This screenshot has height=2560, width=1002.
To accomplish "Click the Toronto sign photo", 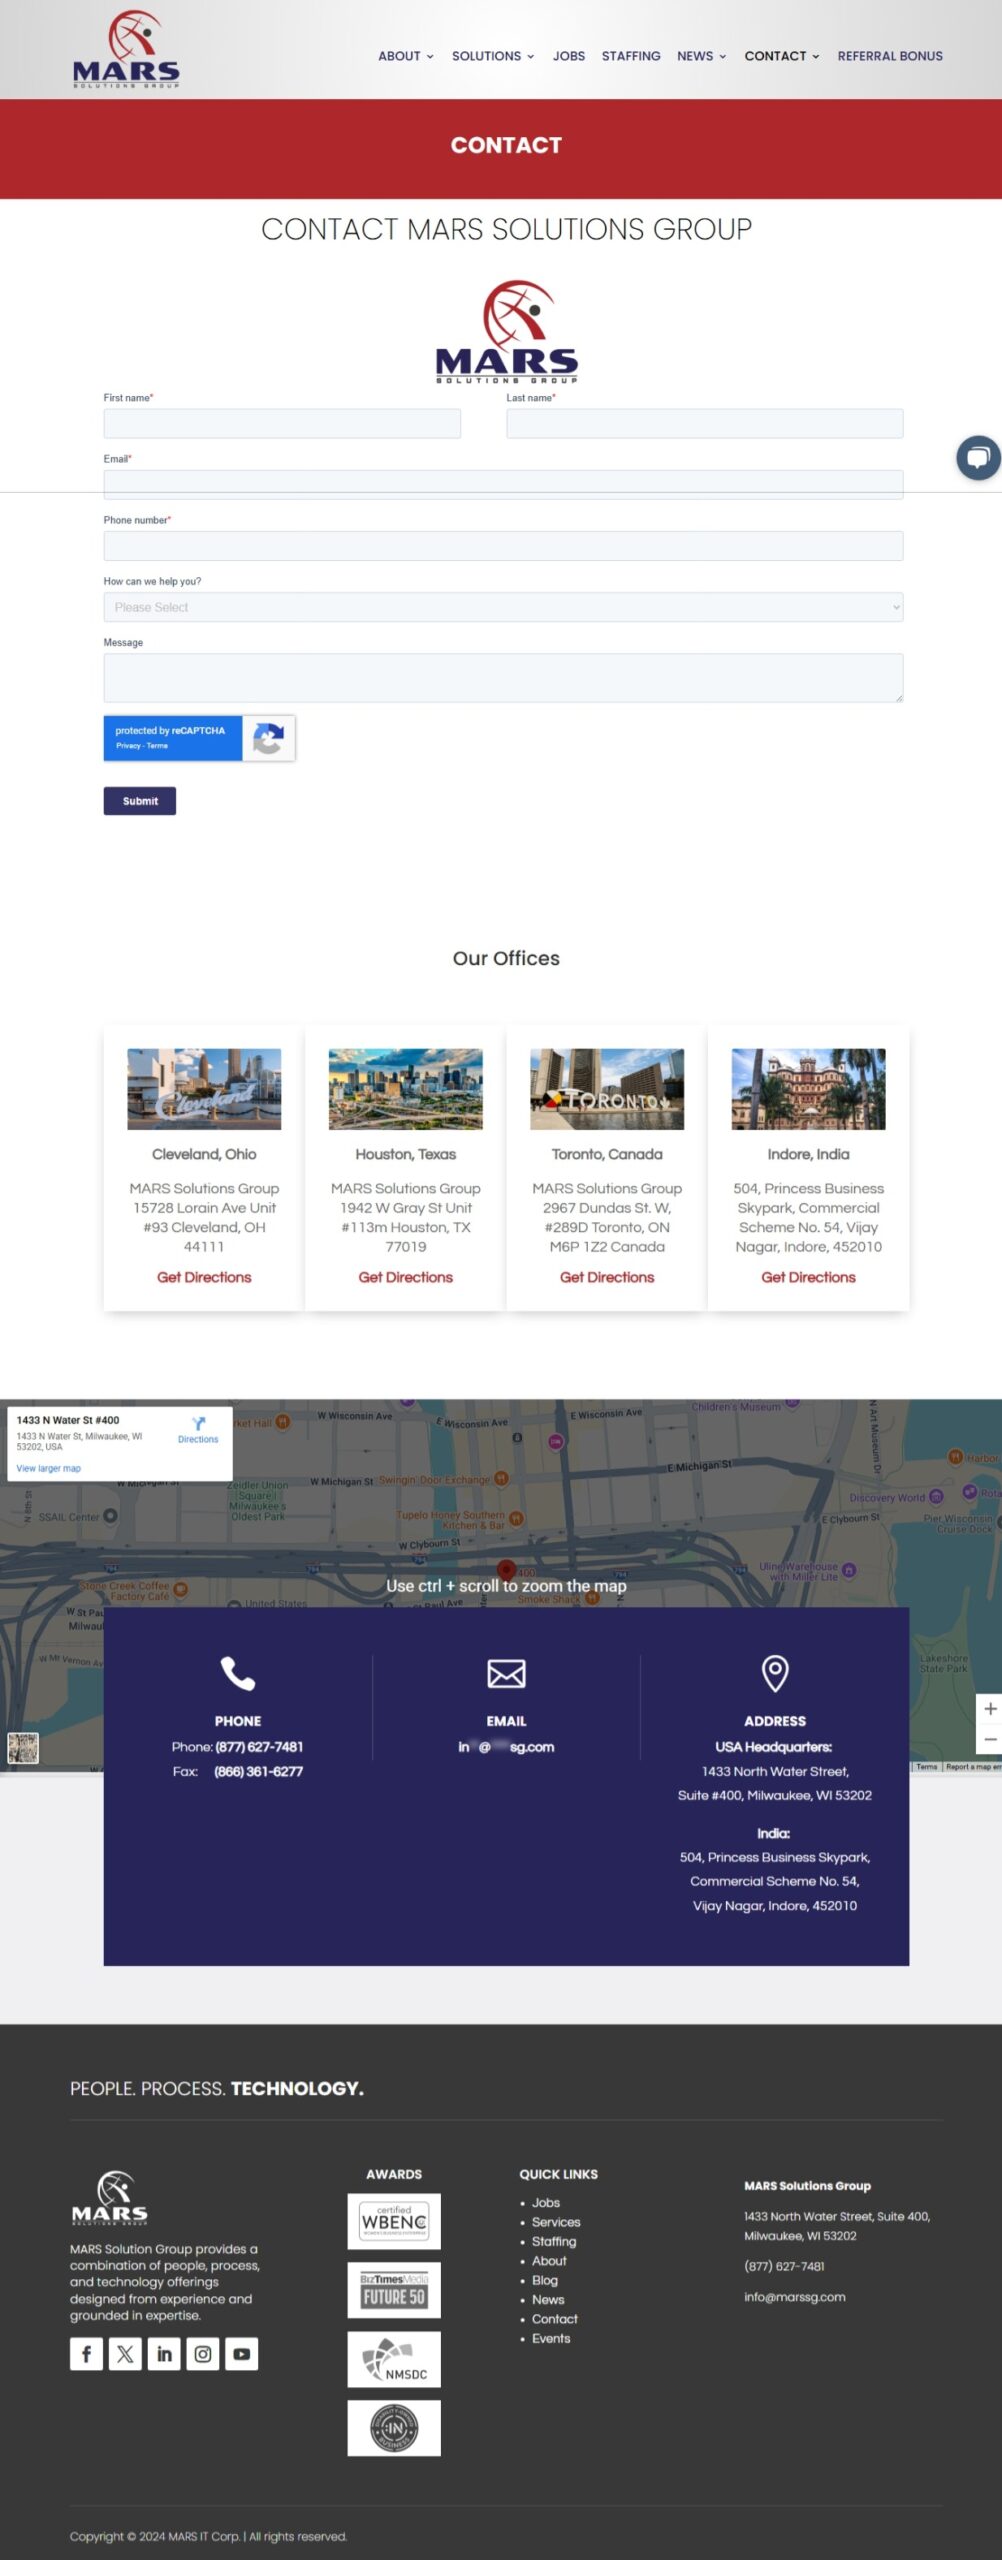I will [x=607, y=1089].
